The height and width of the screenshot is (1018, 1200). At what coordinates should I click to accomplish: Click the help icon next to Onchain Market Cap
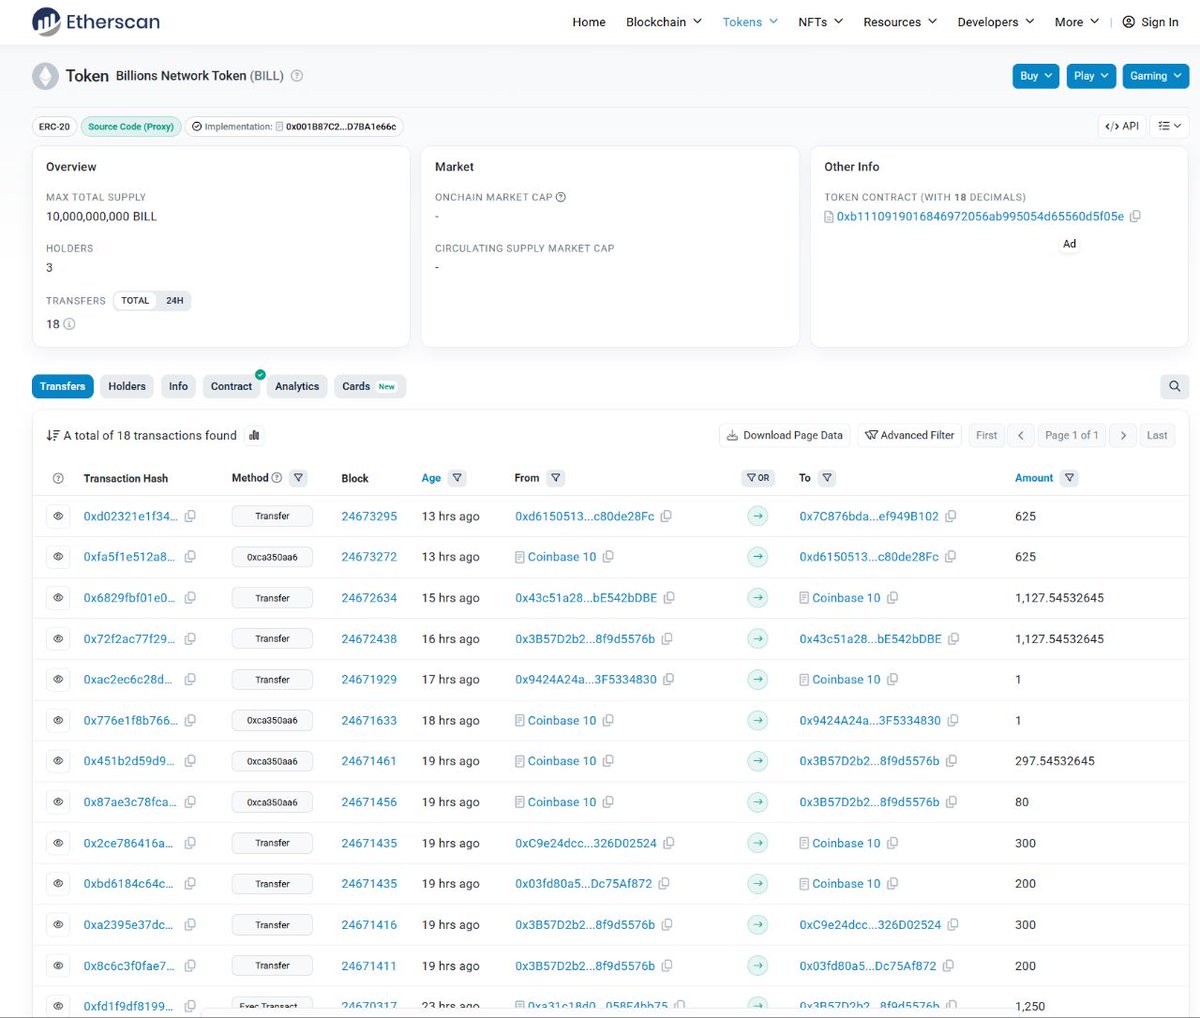tap(561, 197)
